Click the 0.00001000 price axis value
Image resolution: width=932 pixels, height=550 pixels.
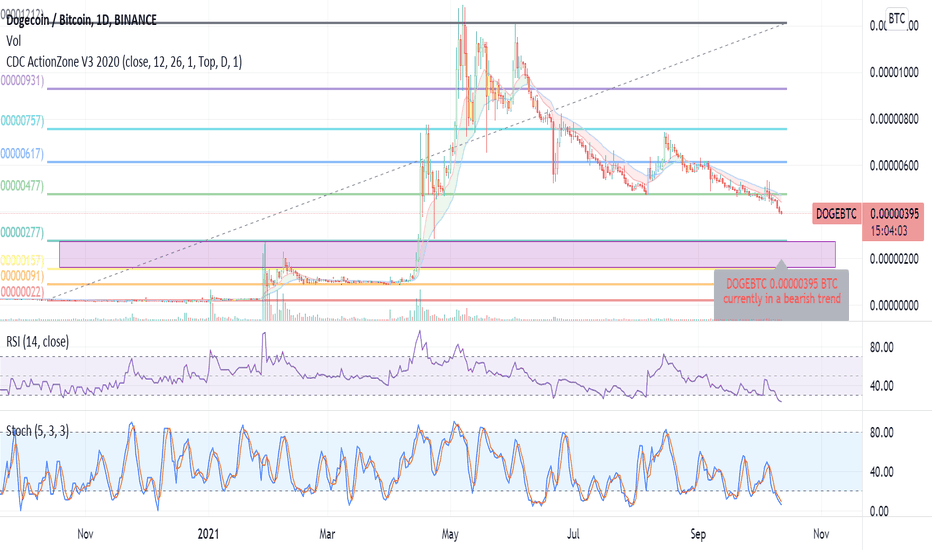894,73
